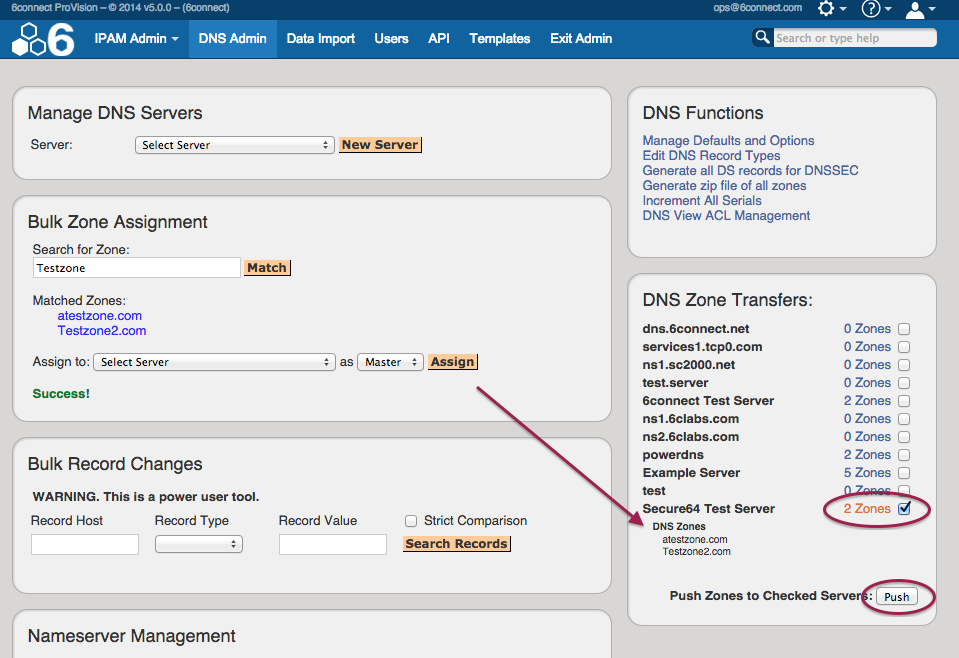
Task: Open DNS View ACL Management link
Action: (726, 215)
